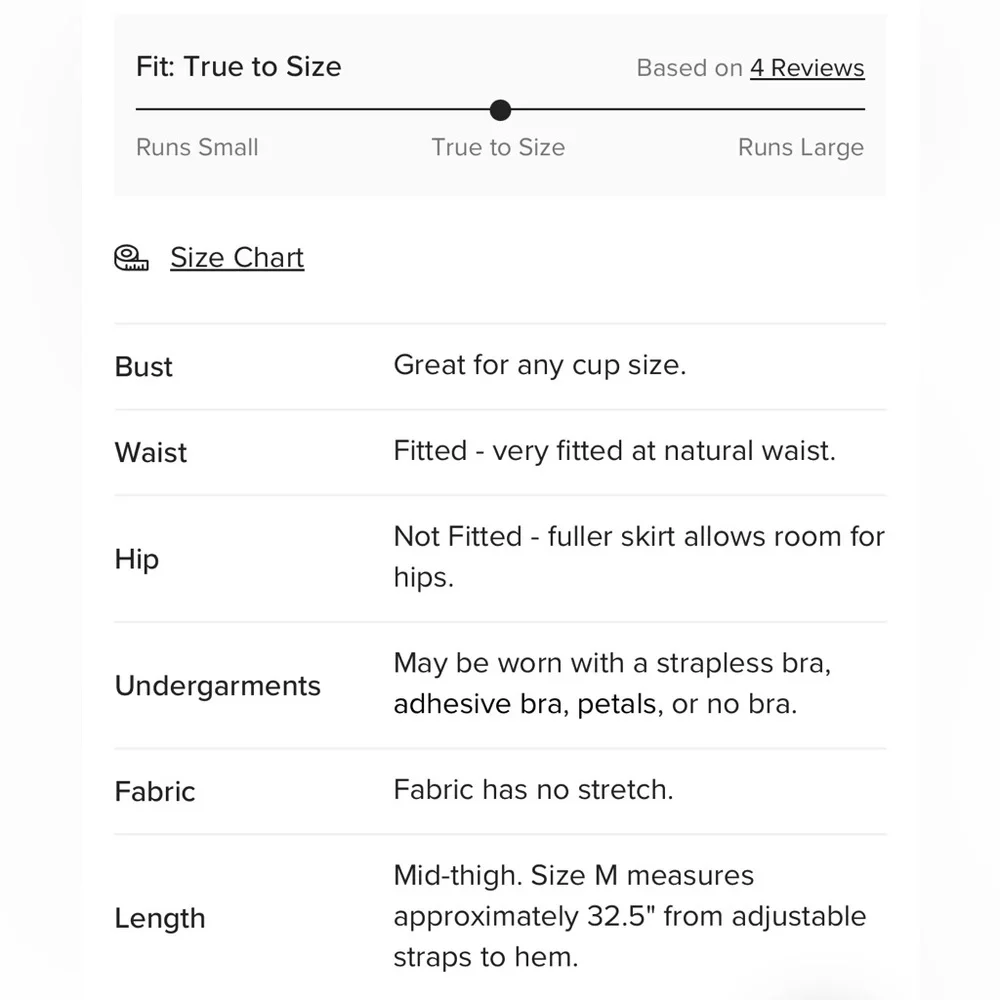Open the Size Chart link
This screenshot has width=1000, height=1000.
point(237,258)
